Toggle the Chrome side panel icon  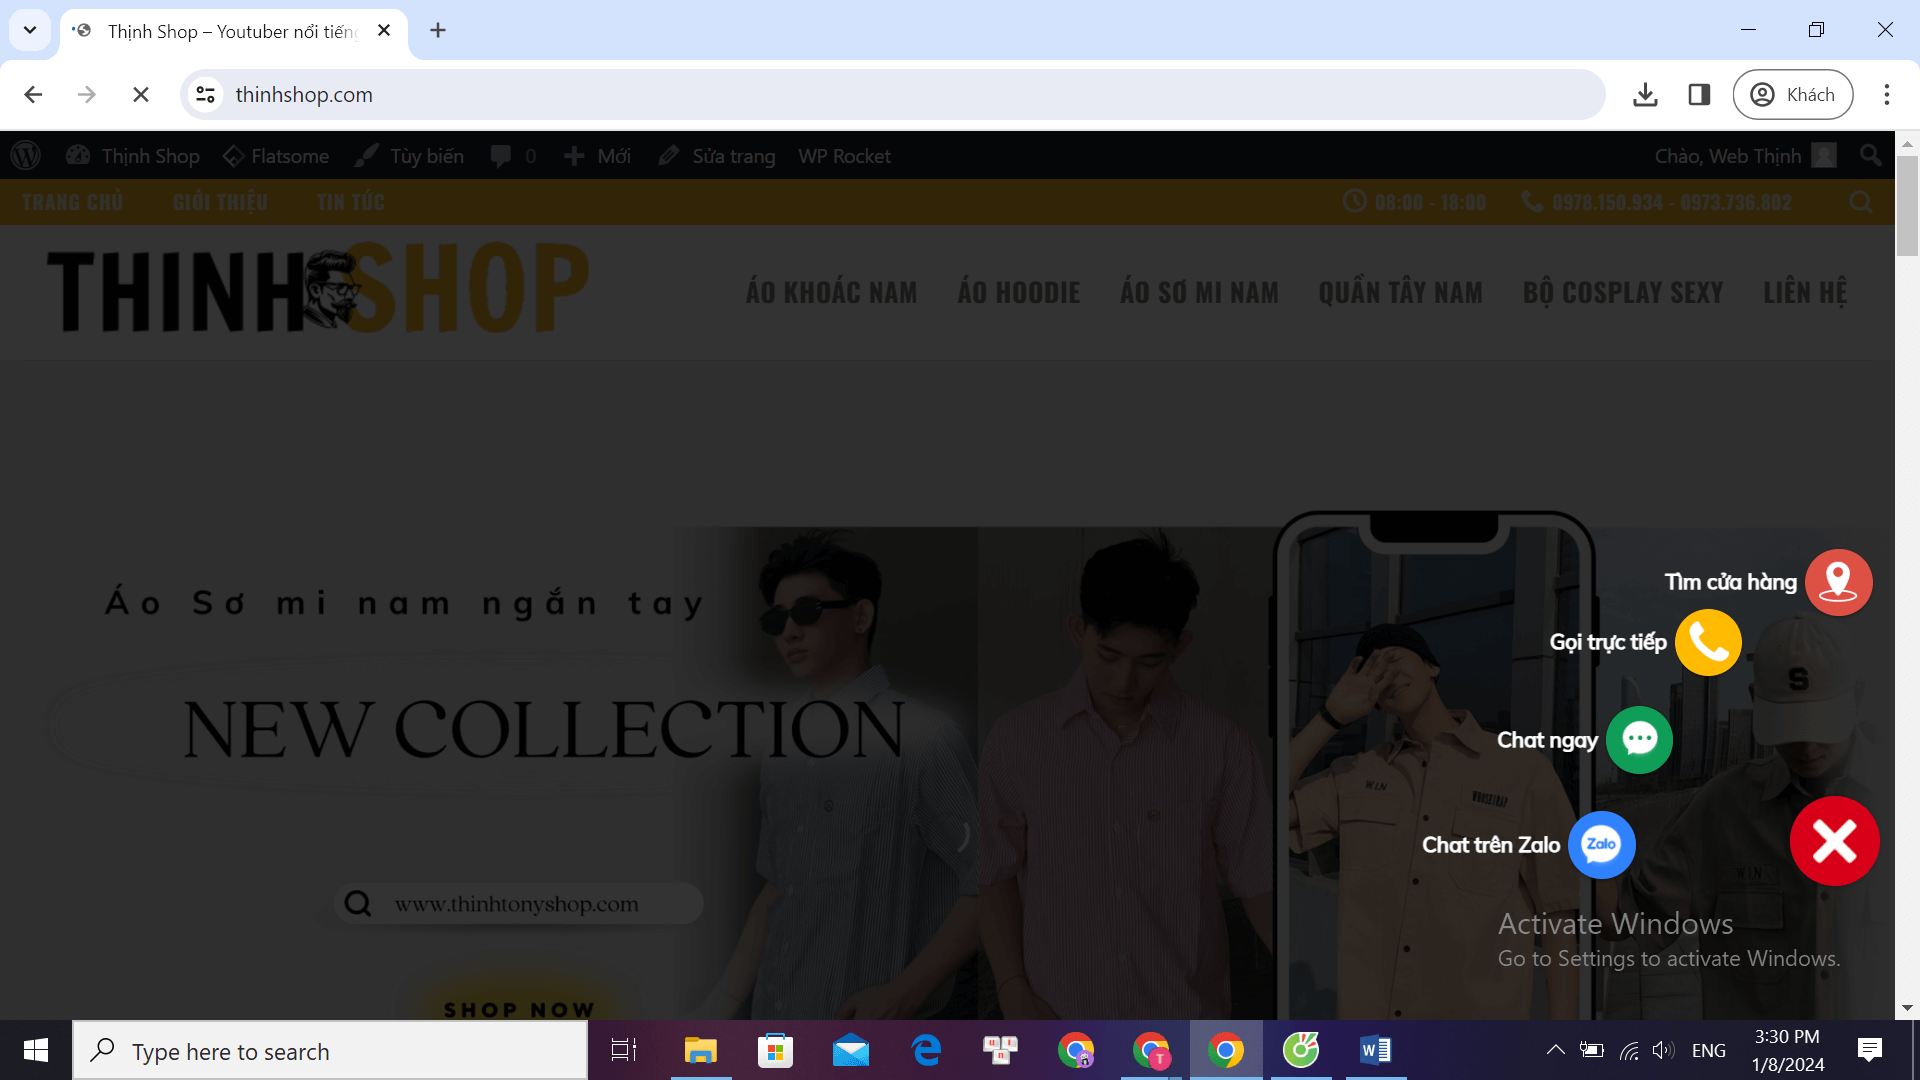click(x=1699, y=94)
